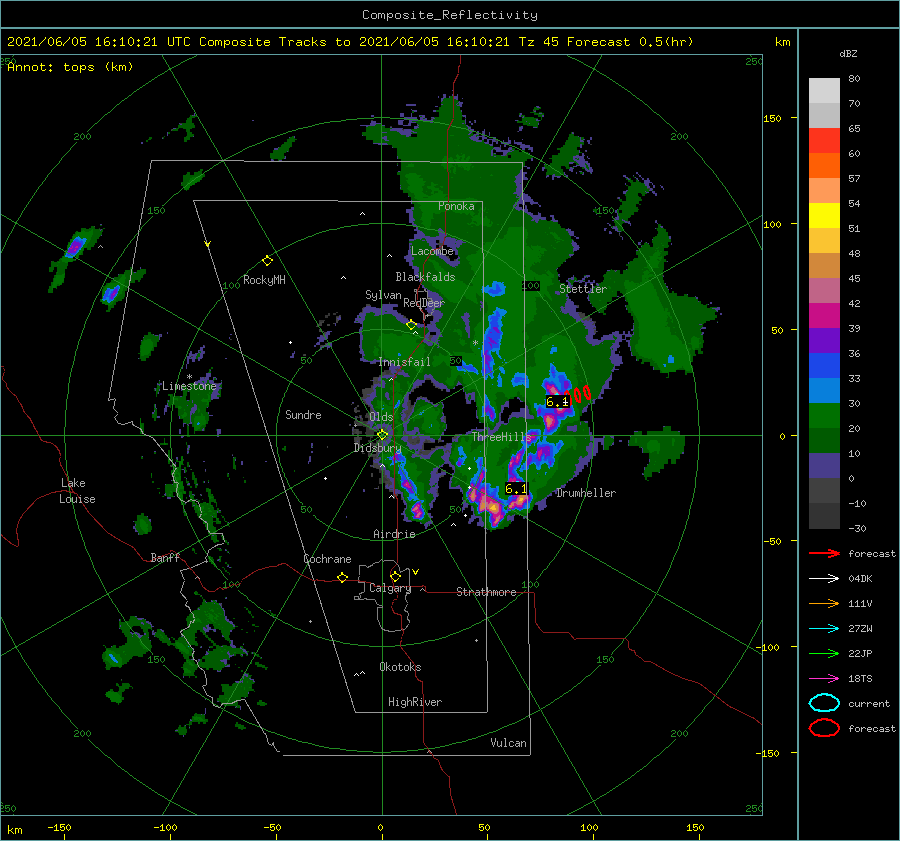Click the 65 dBZ red swatch
The height and width of the screenshot is (841, 900).
[824, 140]
